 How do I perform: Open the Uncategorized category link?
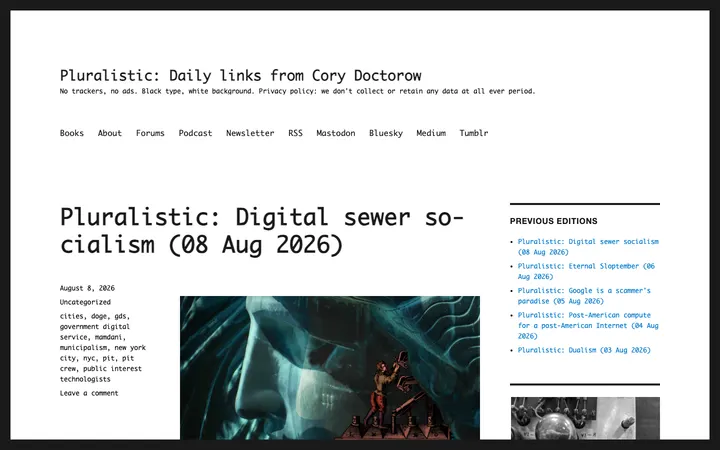click(85, 302)
